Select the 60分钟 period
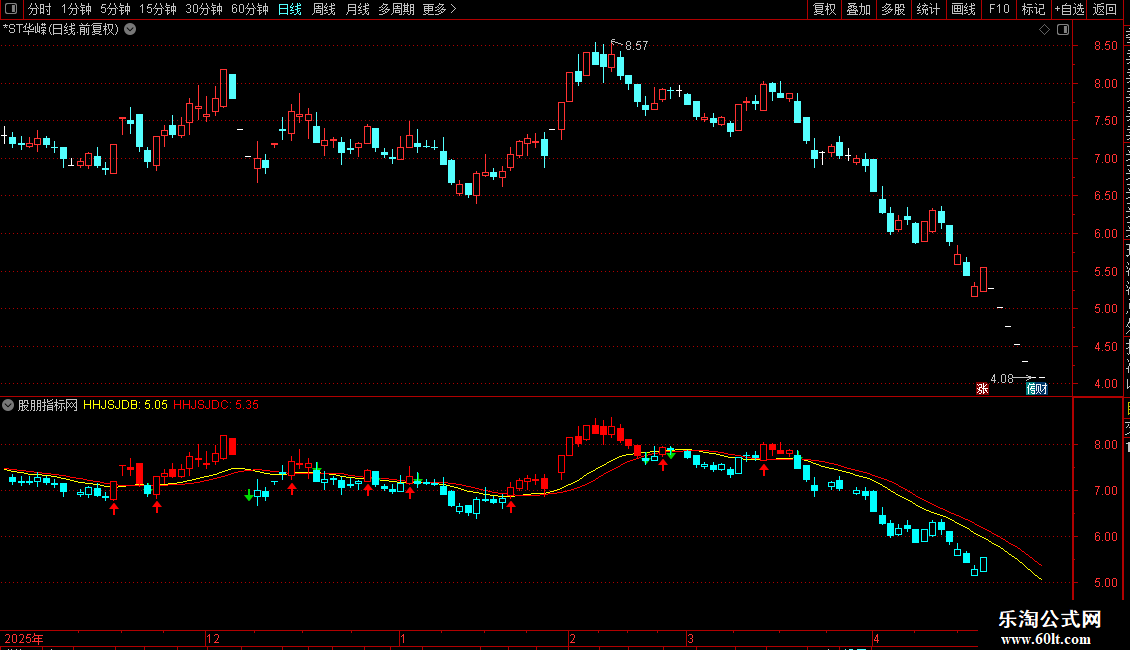Image resolution: width=1130 pixels, height=650 pixels. [249, 9]
